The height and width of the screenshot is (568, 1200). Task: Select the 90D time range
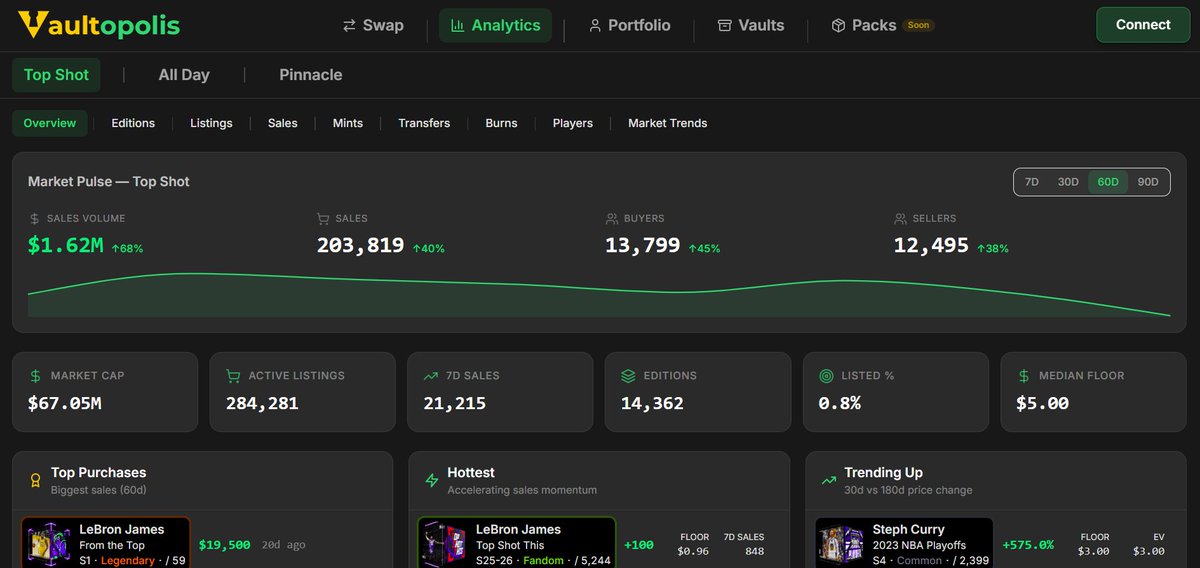(1148, 182)
